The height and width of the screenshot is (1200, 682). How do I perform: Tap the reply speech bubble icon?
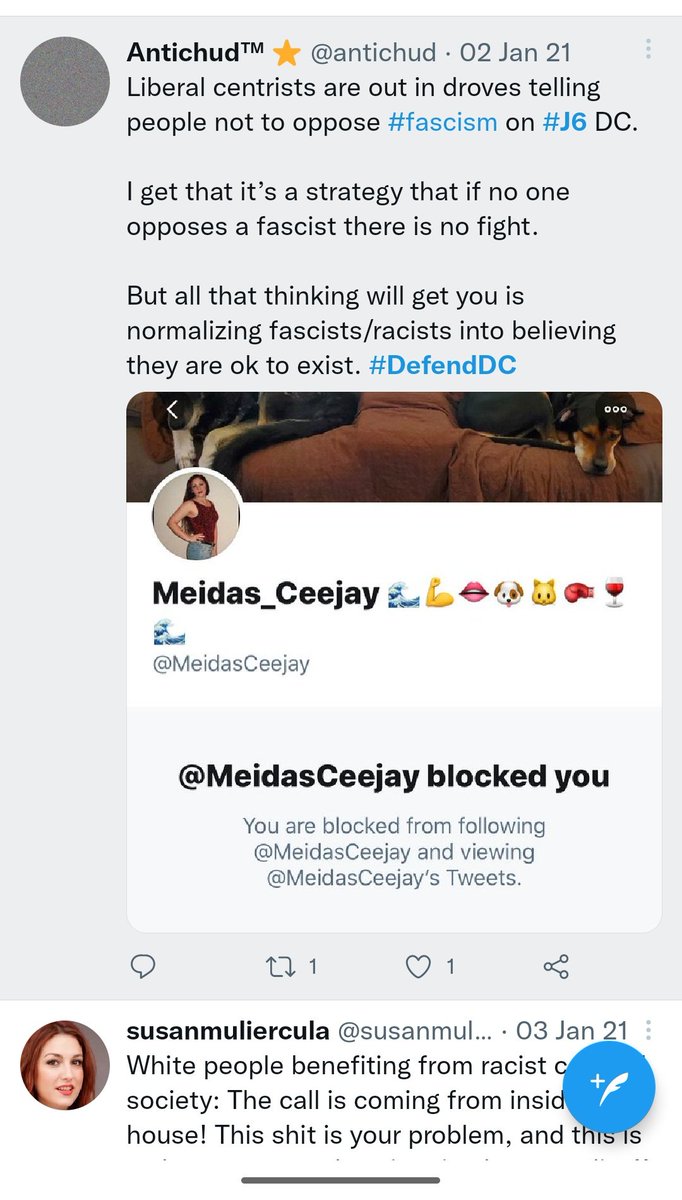(143, 966)
